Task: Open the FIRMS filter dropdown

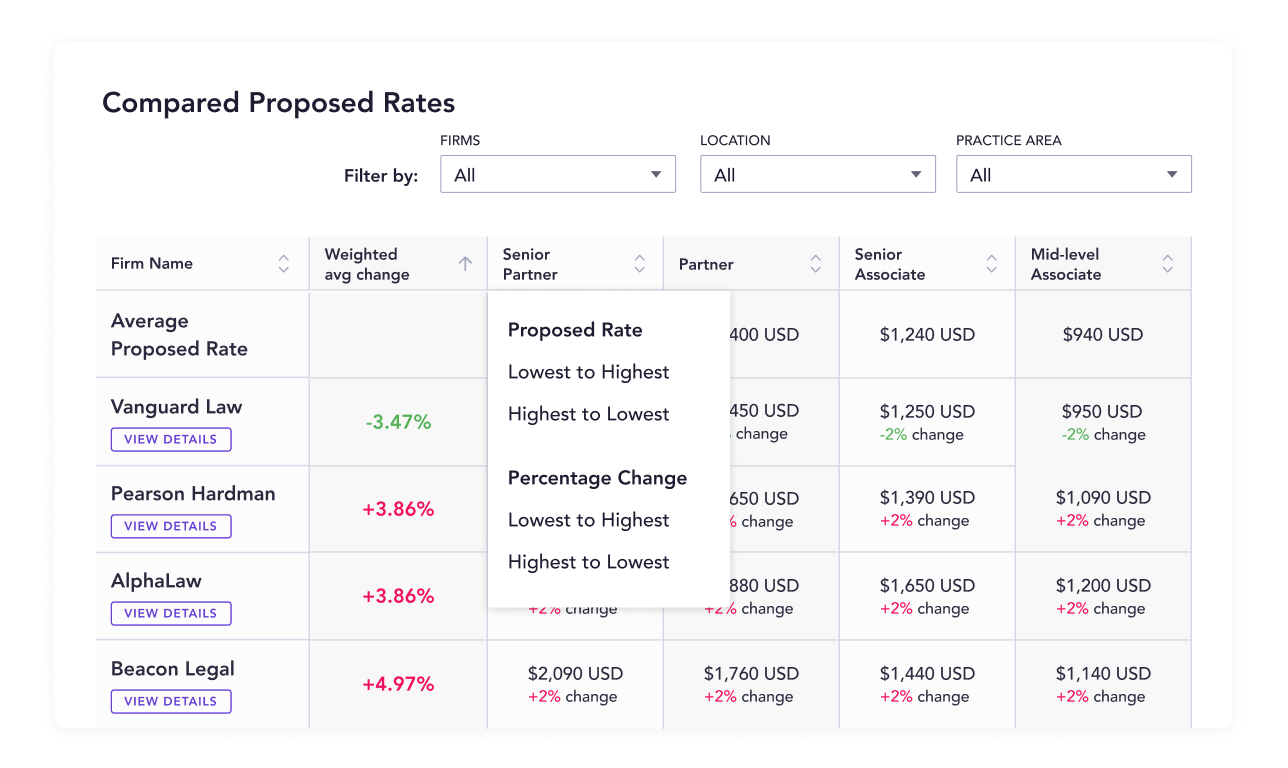Action: click(x=557, y=173)
